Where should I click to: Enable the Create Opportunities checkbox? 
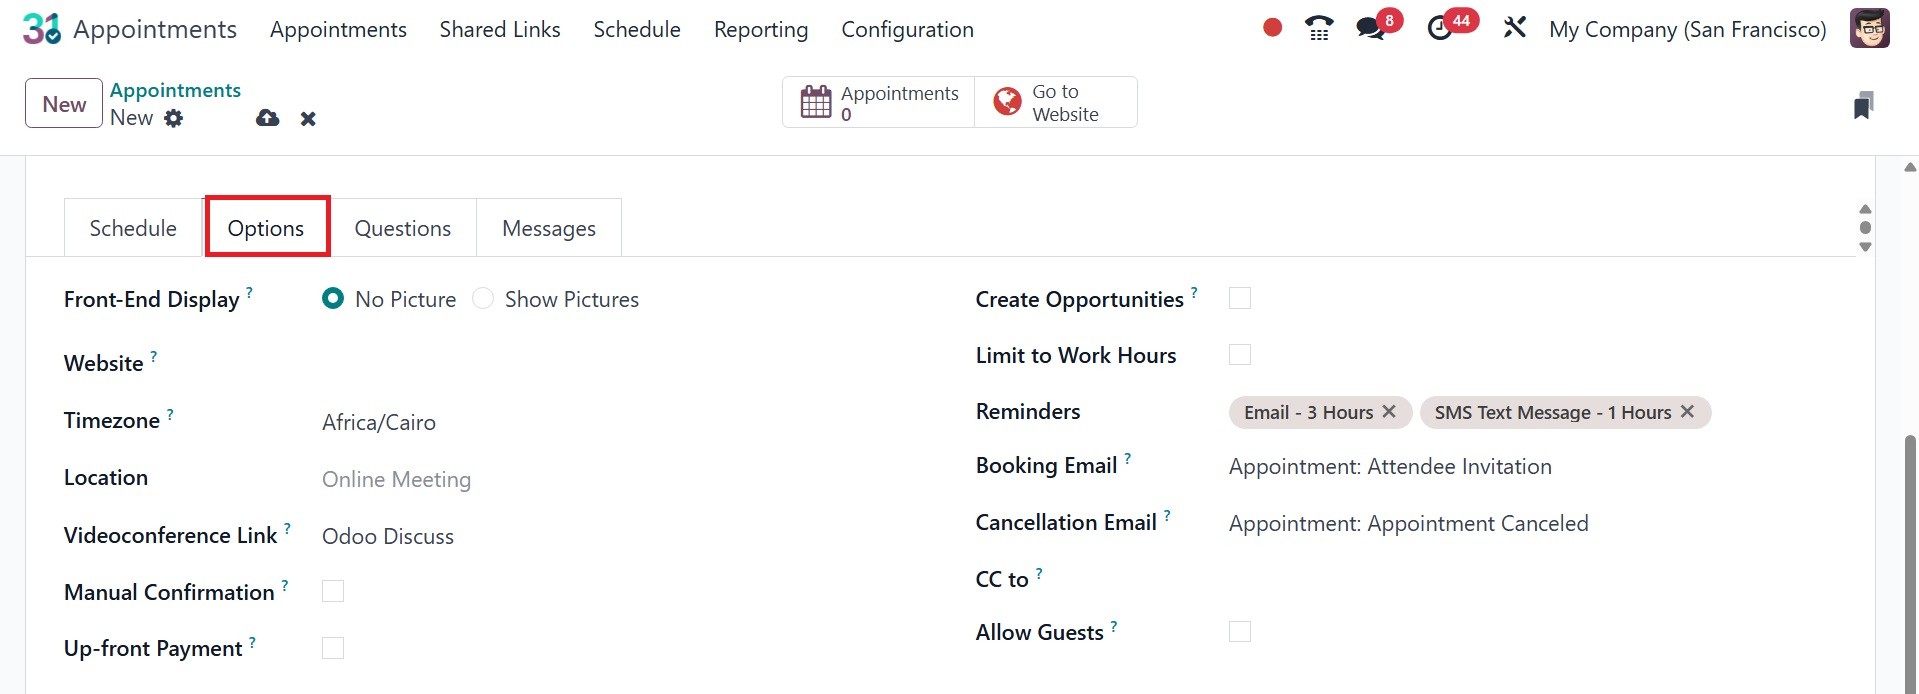pos(1240,298)
